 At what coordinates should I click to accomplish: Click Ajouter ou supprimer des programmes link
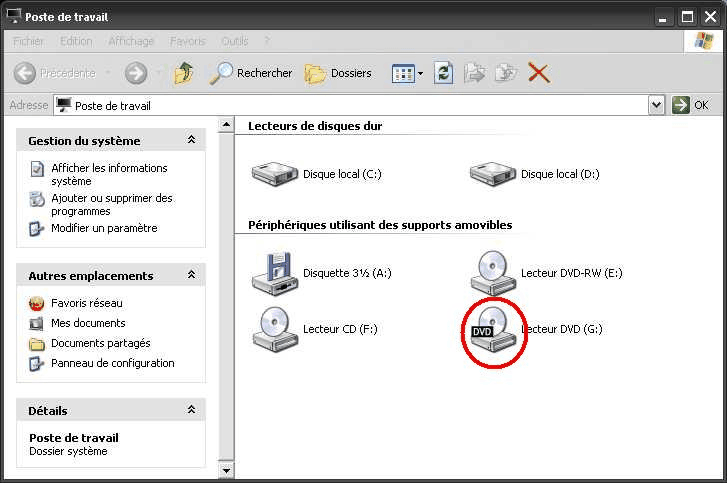[112, 204]
